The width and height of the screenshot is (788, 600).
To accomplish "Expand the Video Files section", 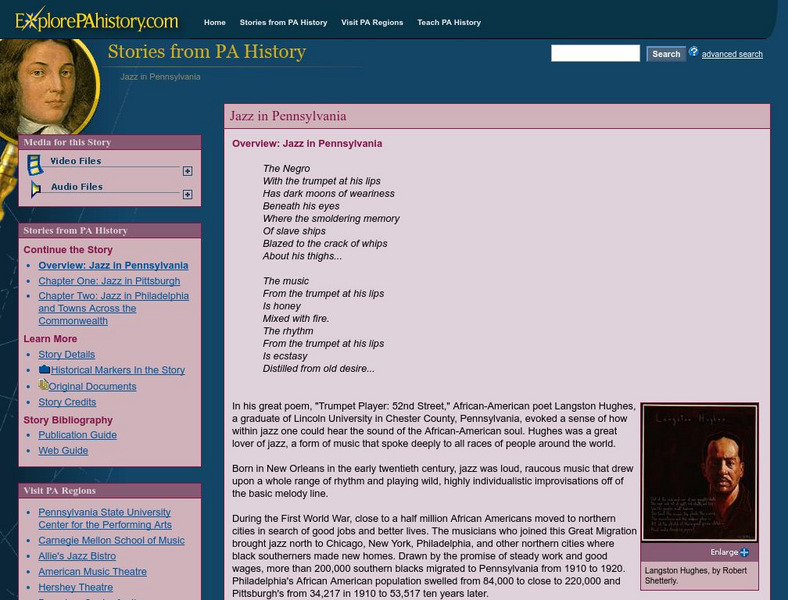I will tap(187, 171).
